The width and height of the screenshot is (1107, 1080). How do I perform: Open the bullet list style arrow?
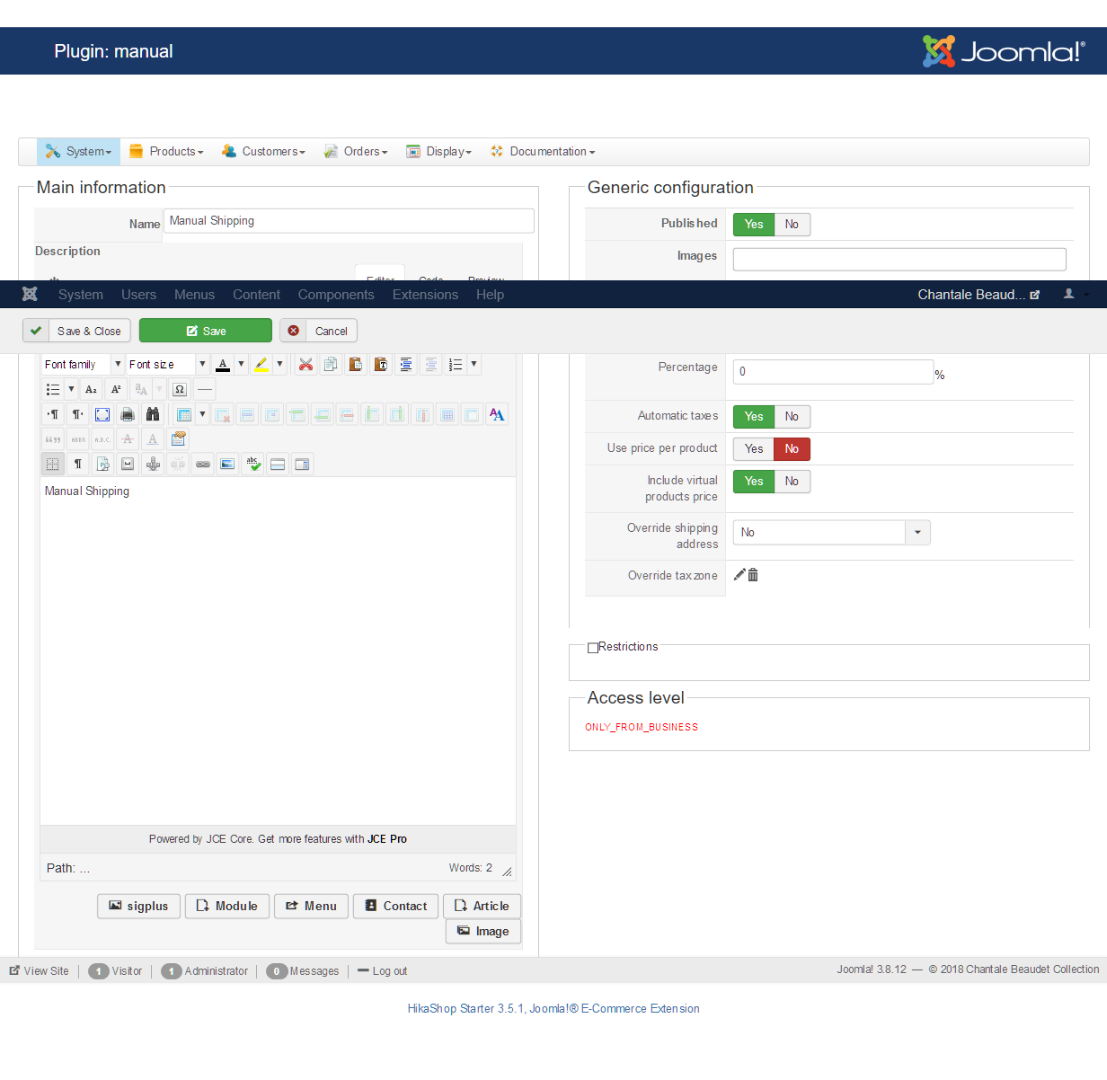coord(71,390)
